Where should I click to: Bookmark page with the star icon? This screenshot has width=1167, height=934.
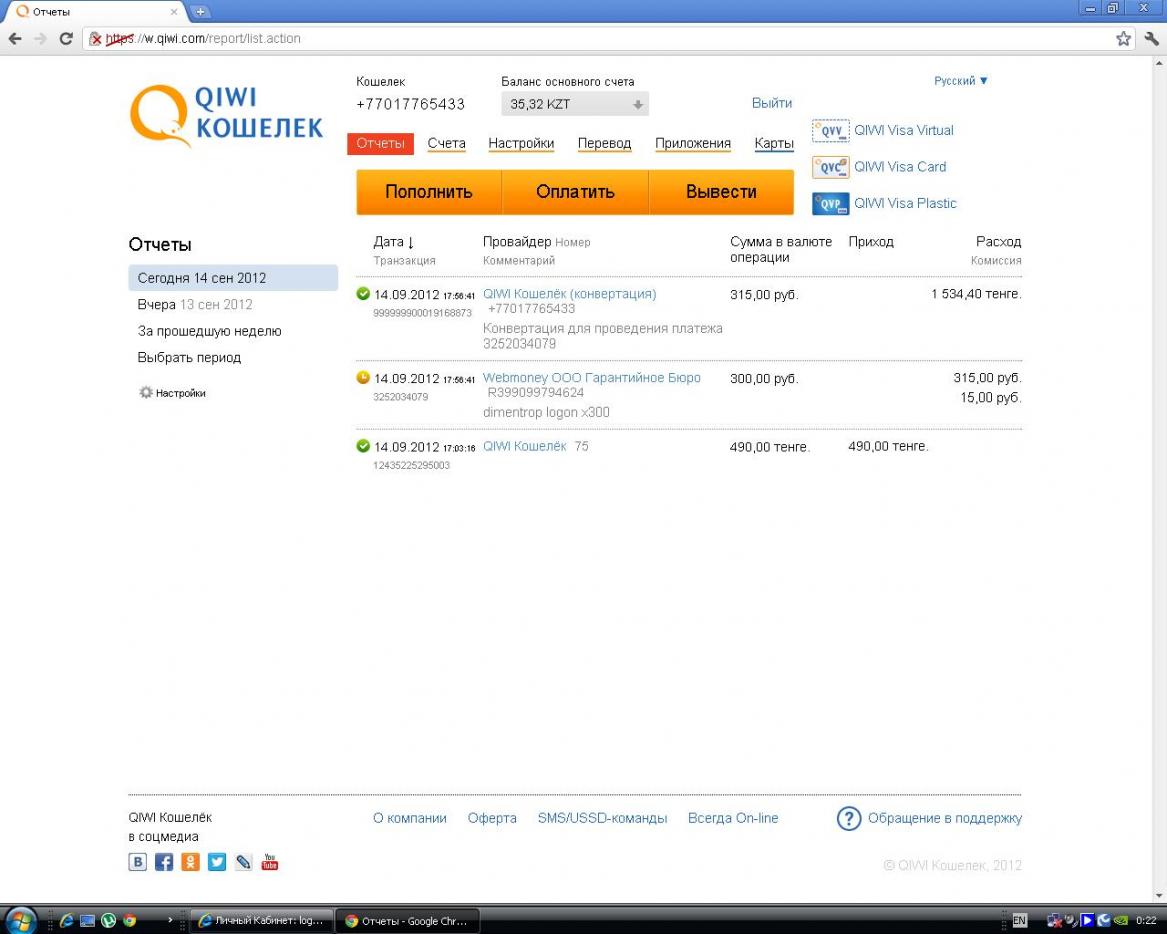point(1124,39)
